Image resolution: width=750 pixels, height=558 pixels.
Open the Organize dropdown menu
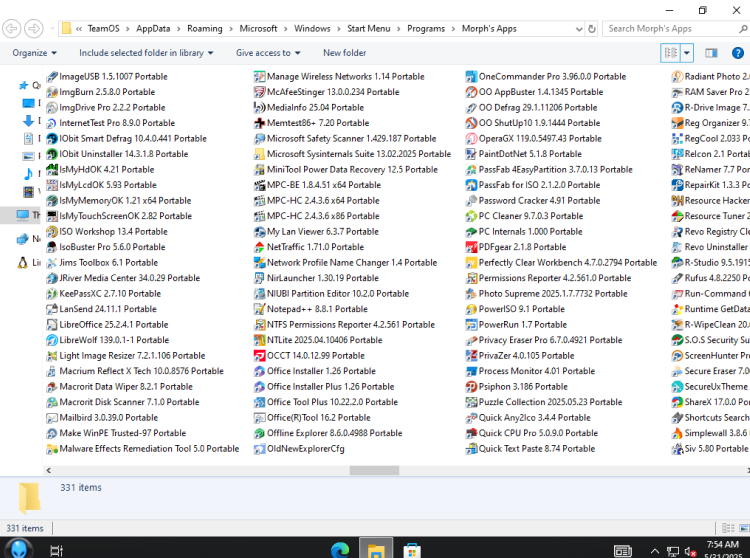click(x=34, y=53)
